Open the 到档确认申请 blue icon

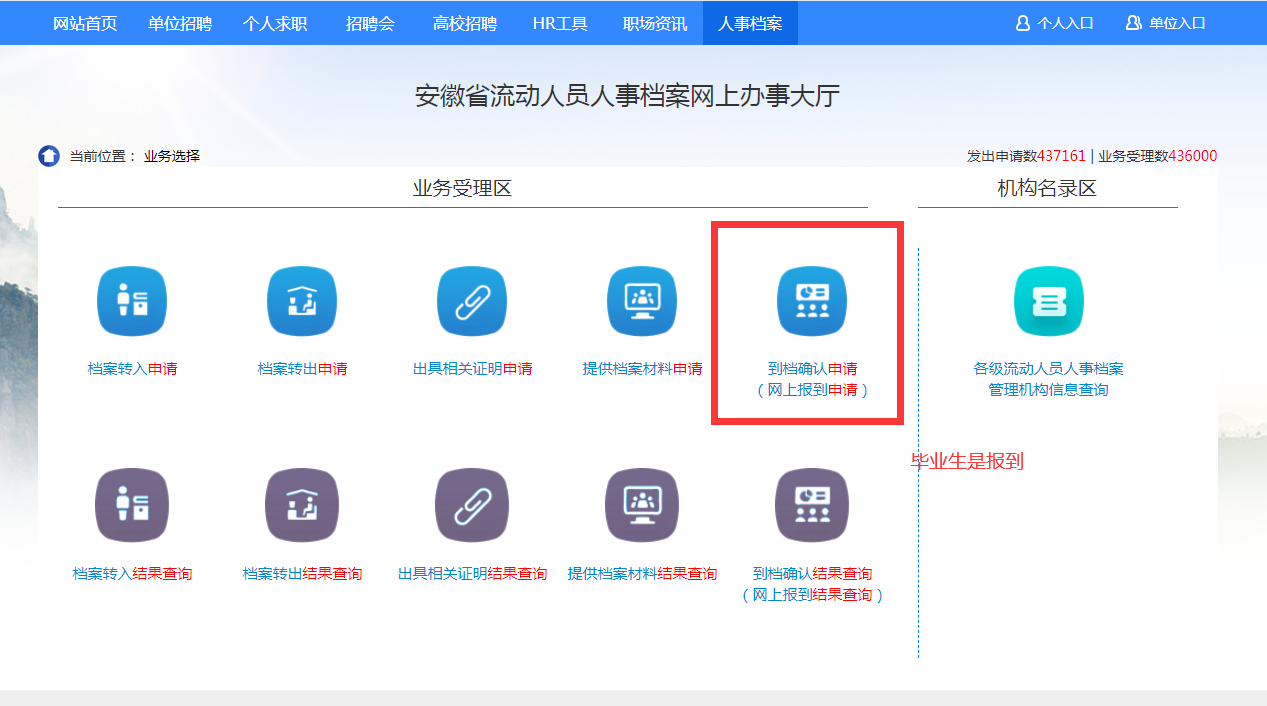click(x=812, y=301)
